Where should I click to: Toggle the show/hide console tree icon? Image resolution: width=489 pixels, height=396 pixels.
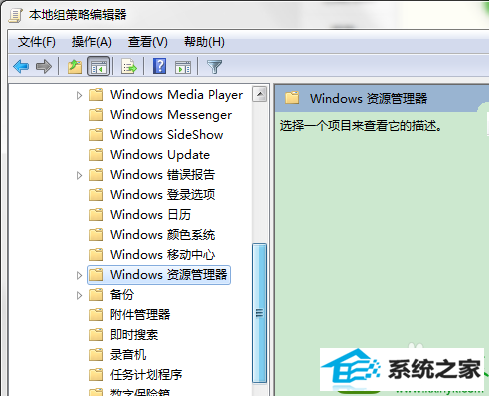pos(98,66)
